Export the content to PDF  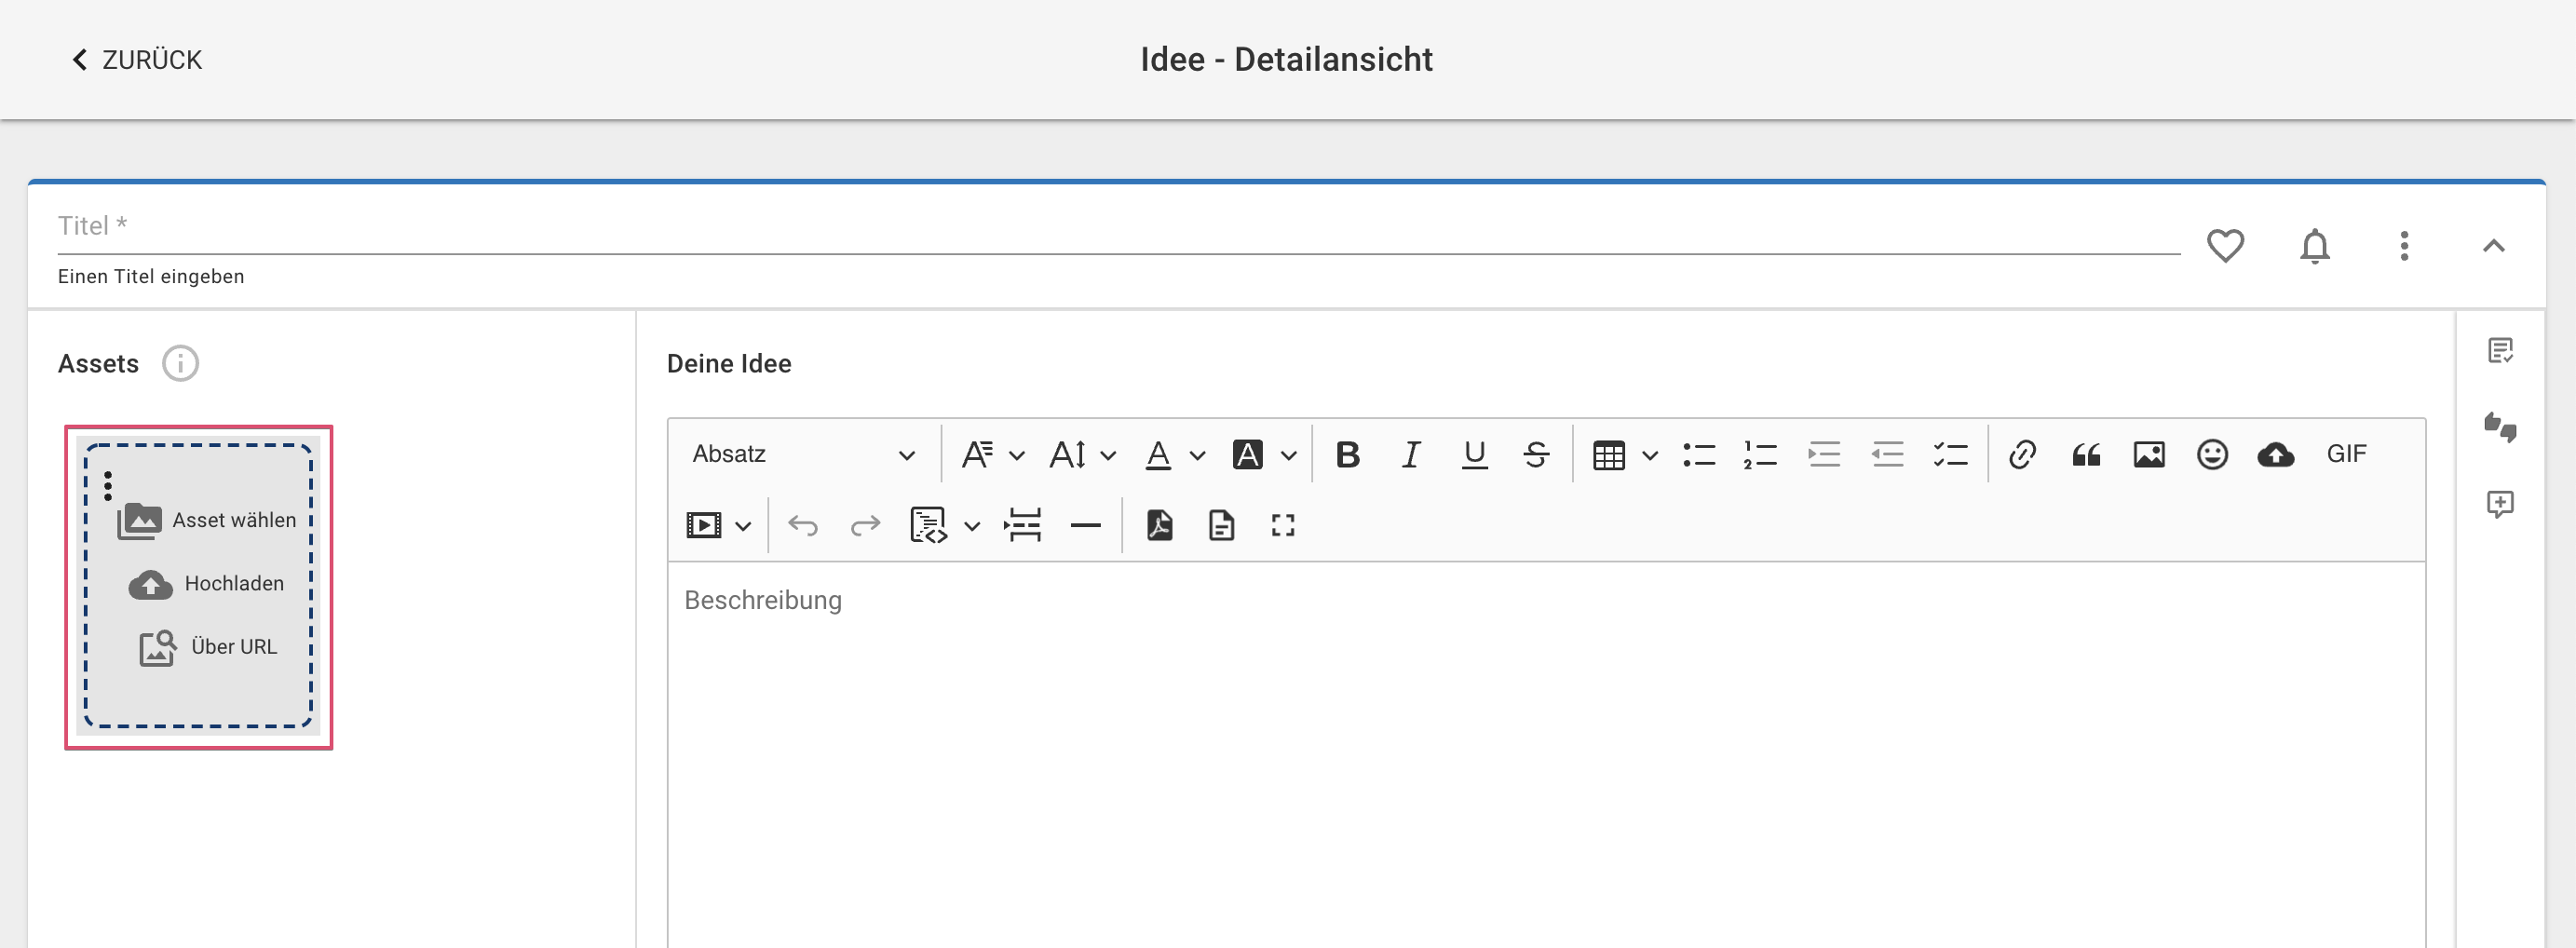tap(1159, 526)
